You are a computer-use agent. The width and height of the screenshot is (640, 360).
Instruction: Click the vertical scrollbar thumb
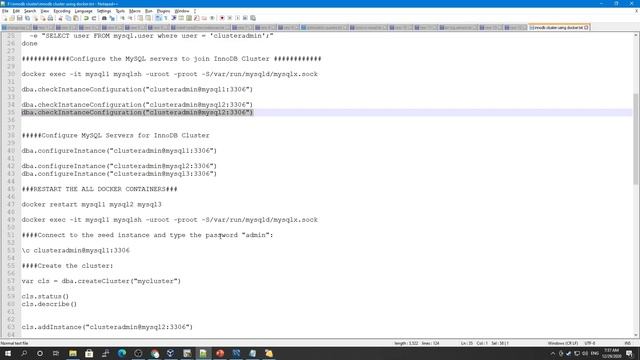(x=636, y=139)
